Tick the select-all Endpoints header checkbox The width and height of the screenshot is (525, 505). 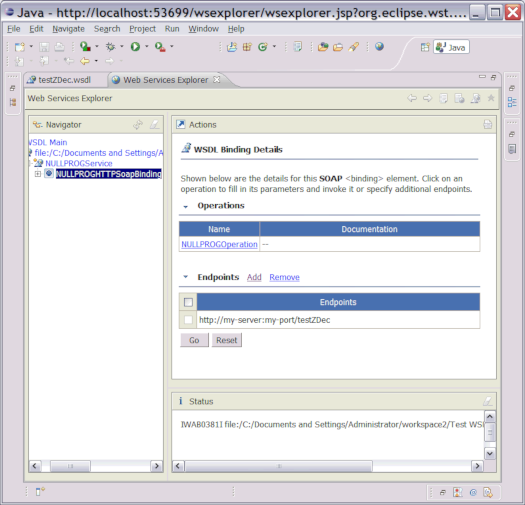pyautogui.click(x=188, y=302)
